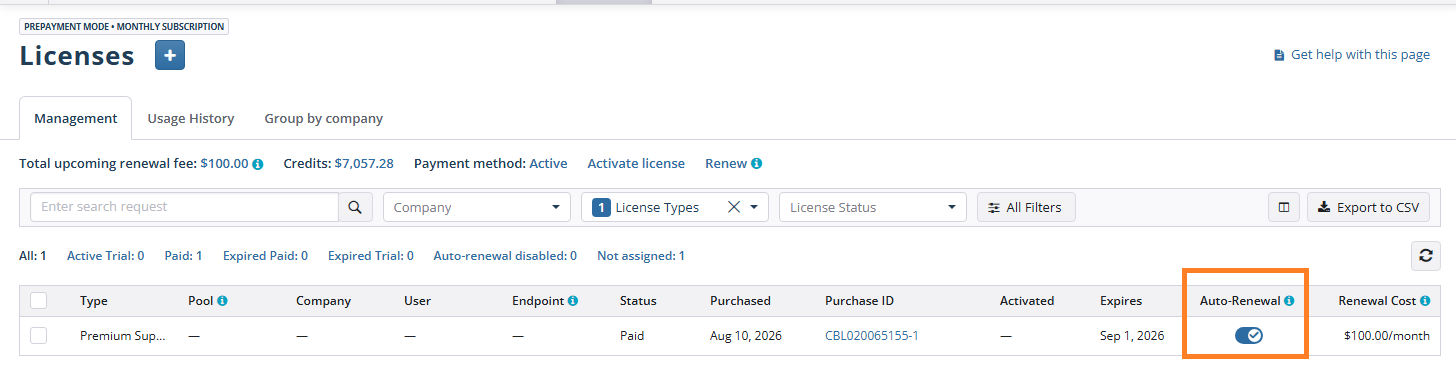Click the Expires column header
Screen dimensions: 1456x371
tap(1121, 300)
